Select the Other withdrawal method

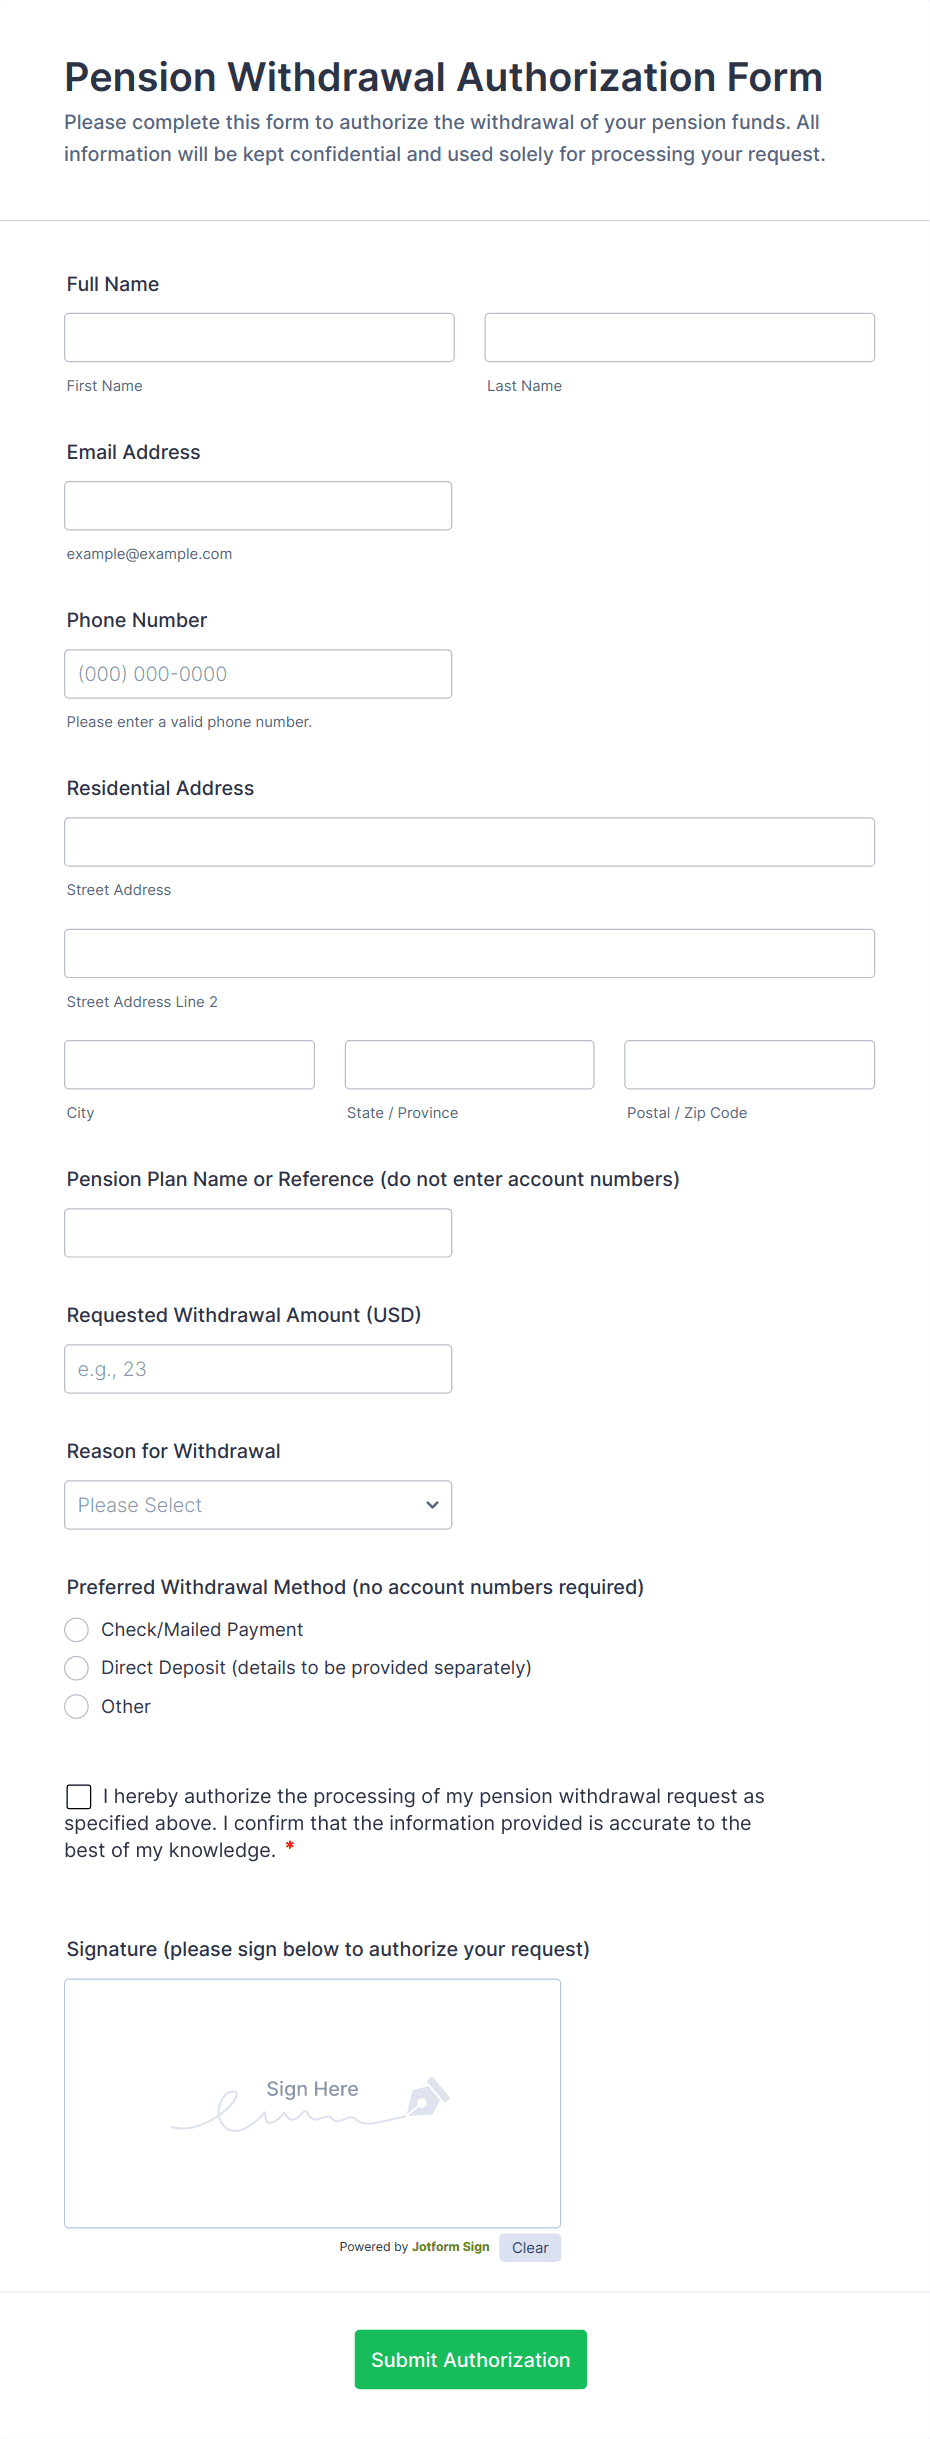(x=77, y=1707)
